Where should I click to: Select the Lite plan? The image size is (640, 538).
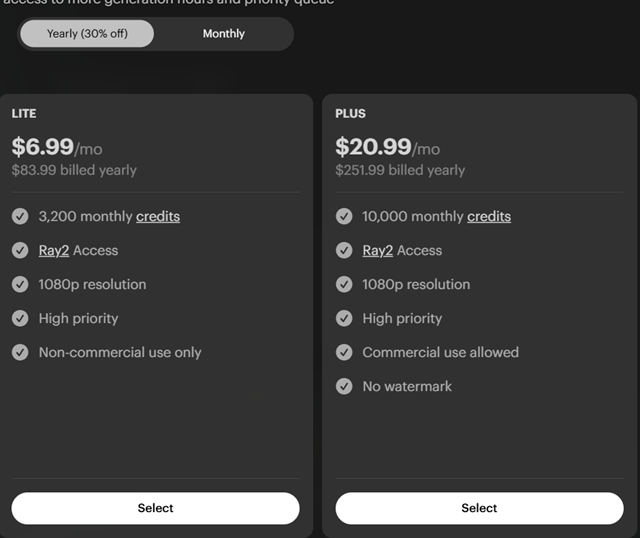155,508
